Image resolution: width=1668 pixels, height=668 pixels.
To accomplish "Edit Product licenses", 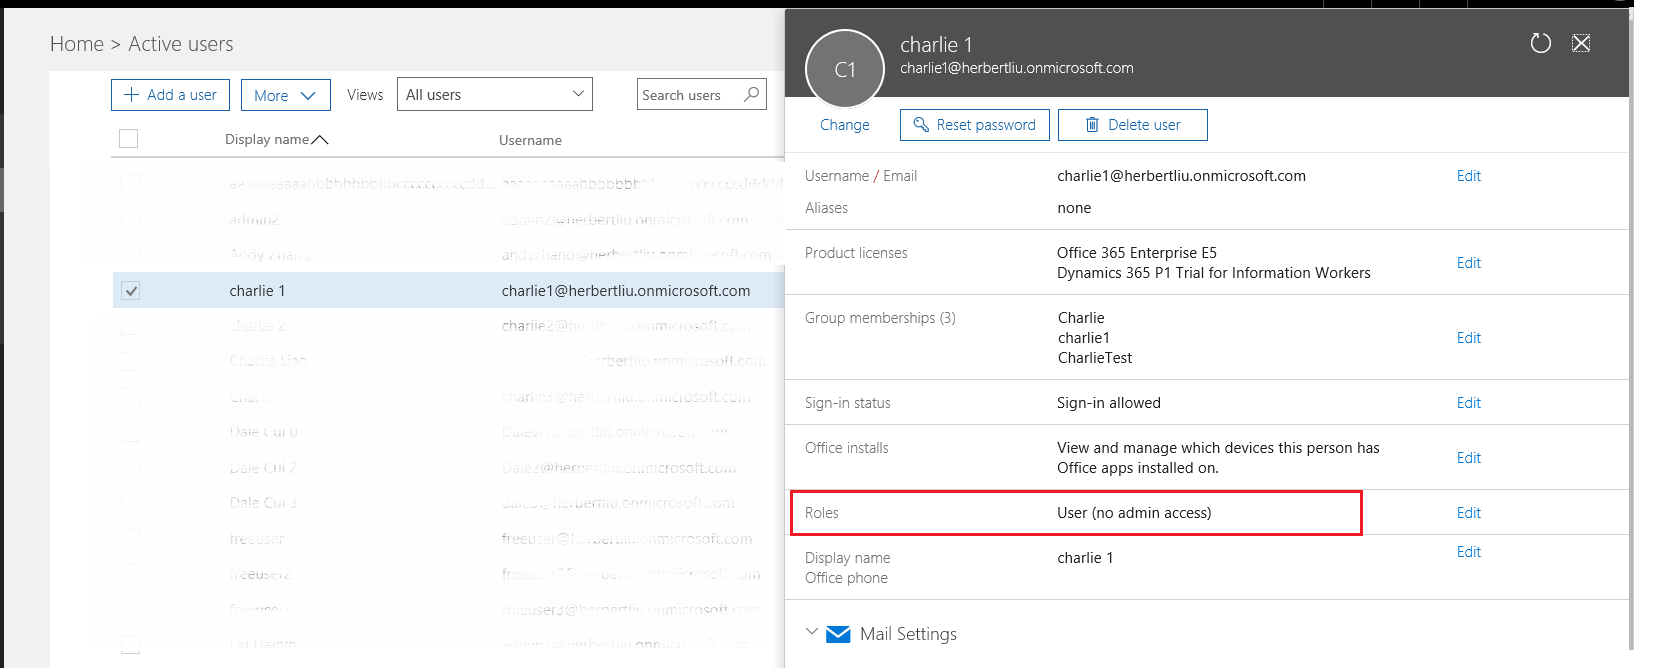I will [x=1468, y=263].
